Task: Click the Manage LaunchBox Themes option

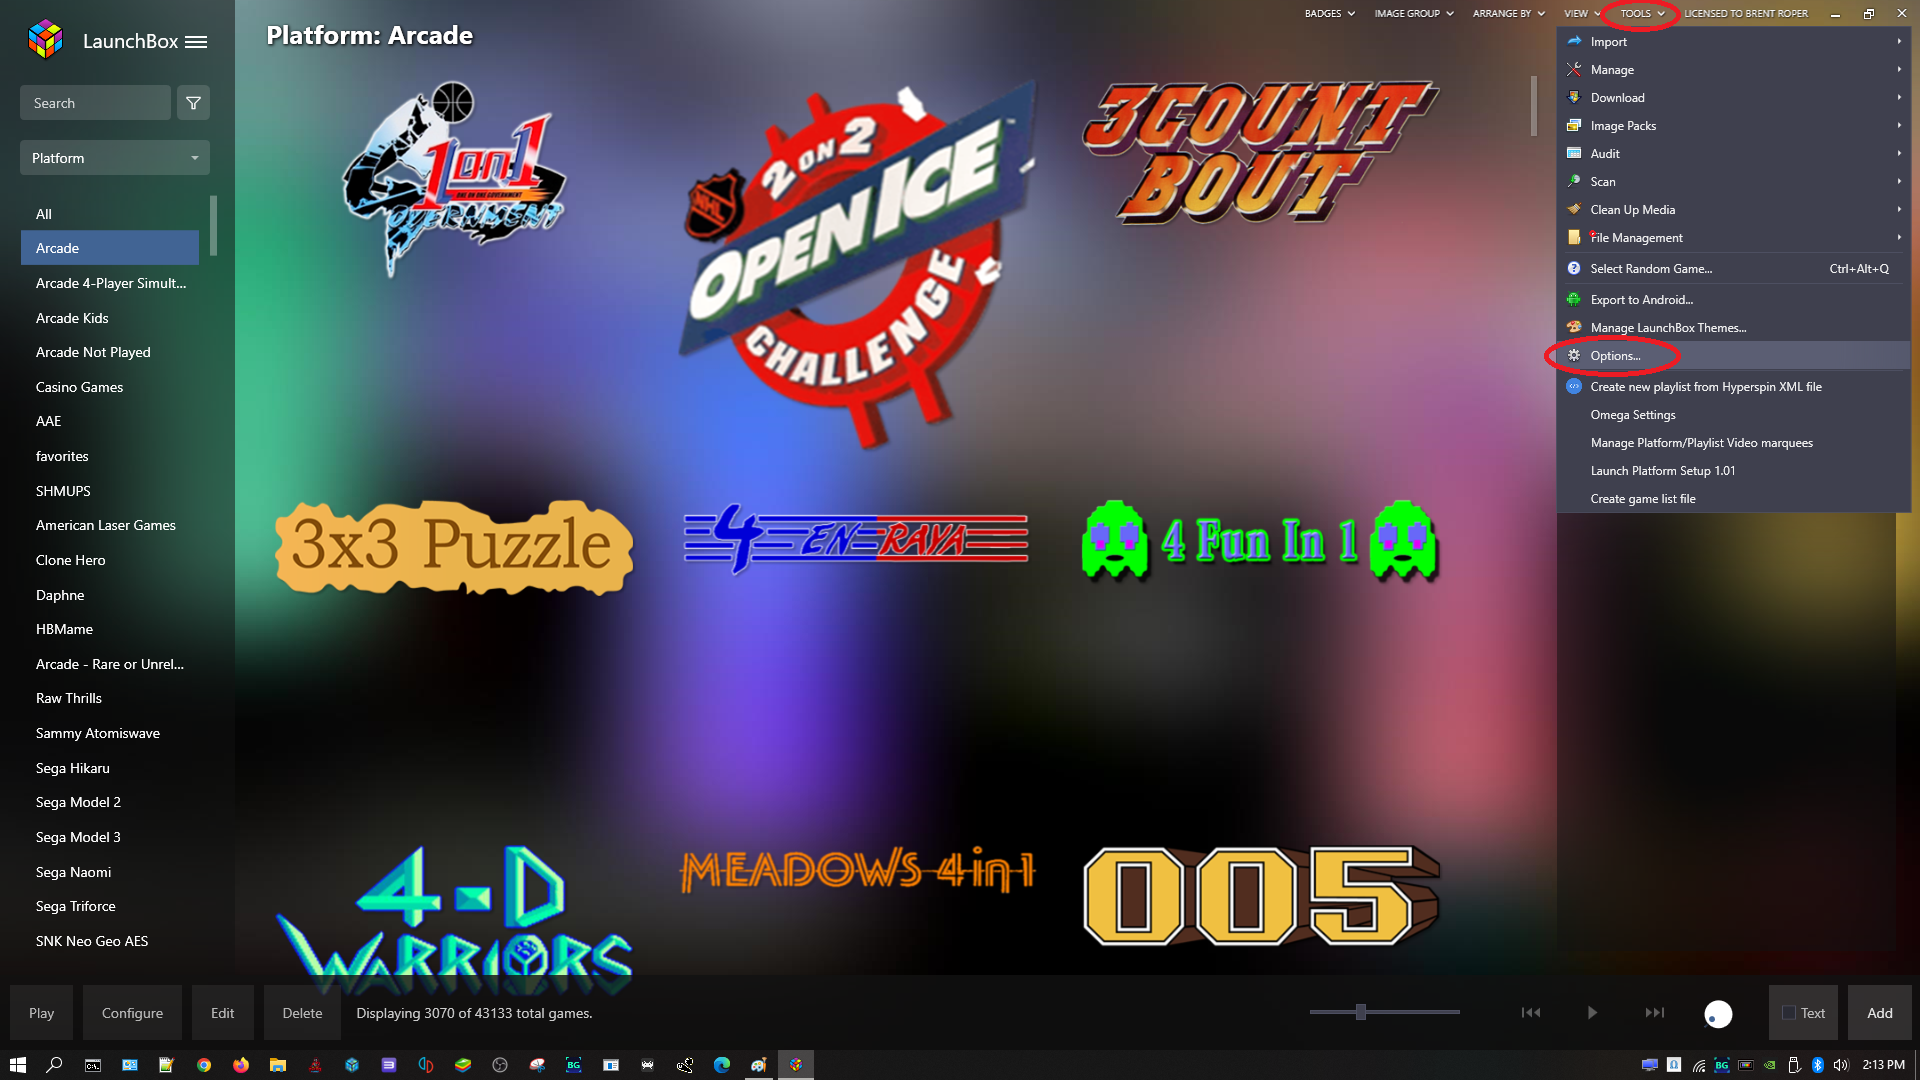Action: coord(1668,327)
